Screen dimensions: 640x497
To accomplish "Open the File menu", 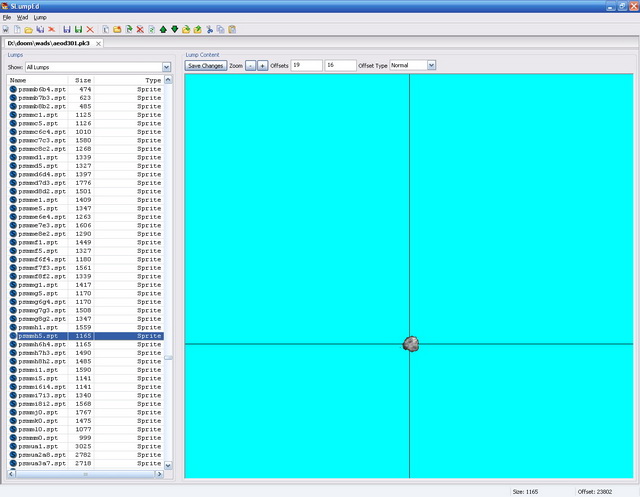I will pyautogui.click(x=7, y=17).
